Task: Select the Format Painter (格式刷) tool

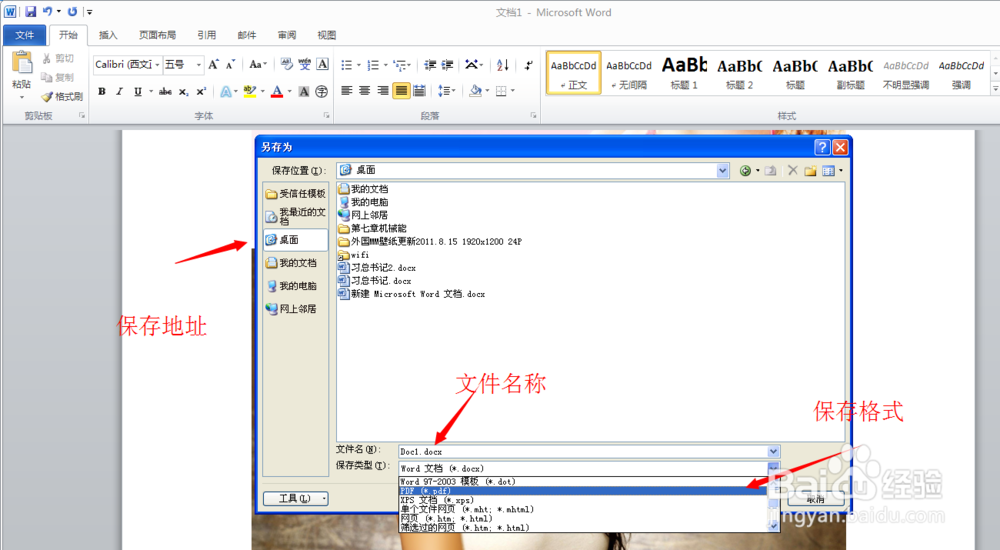Action: (x=62, y=96)
